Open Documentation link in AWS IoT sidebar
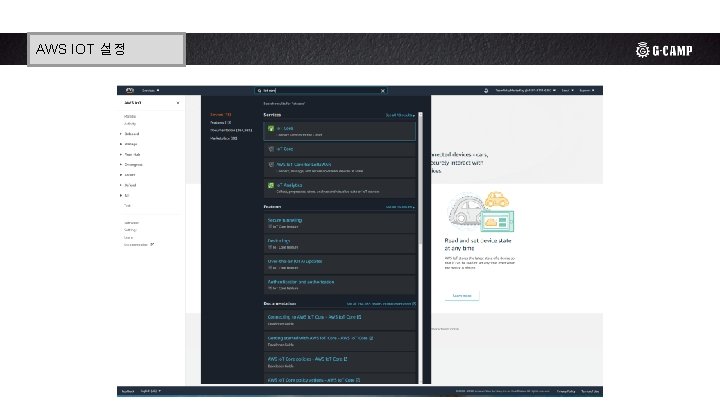720x405 pixels. click(x=139, y=245)
